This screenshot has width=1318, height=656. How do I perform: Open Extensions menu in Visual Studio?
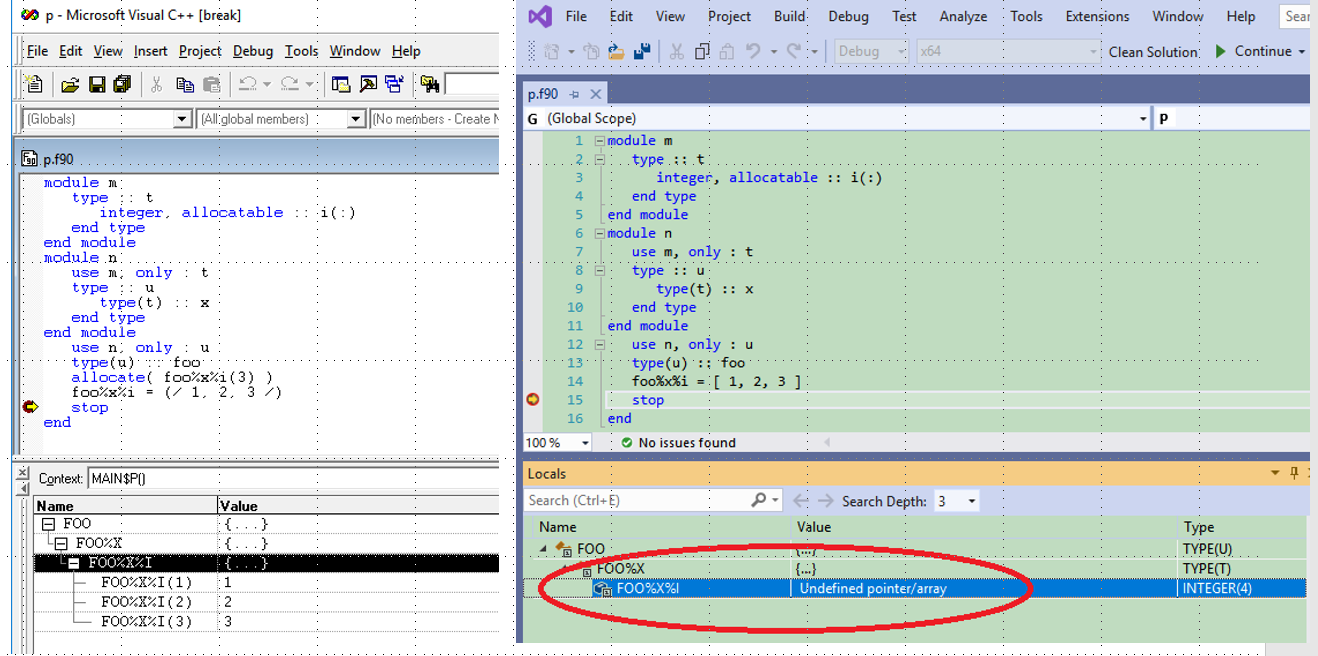[1096, 16]
